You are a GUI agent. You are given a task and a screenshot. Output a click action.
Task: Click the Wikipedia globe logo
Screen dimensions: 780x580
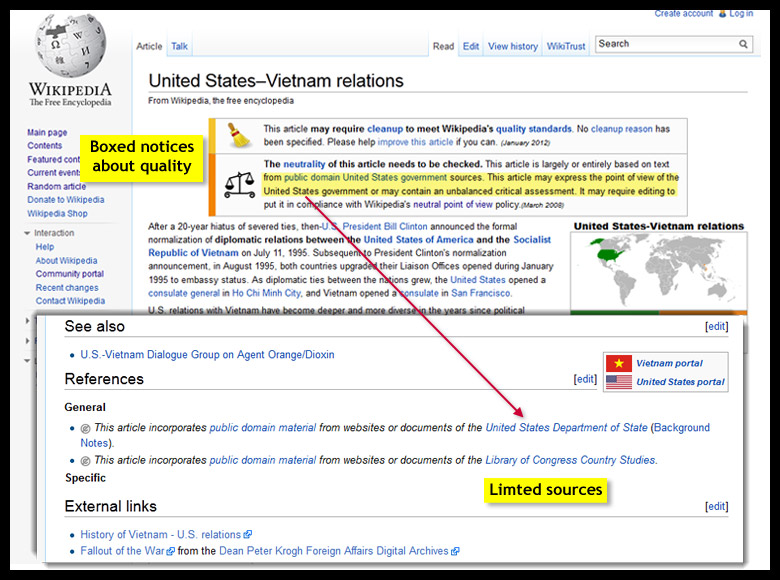tap(69, 48)
